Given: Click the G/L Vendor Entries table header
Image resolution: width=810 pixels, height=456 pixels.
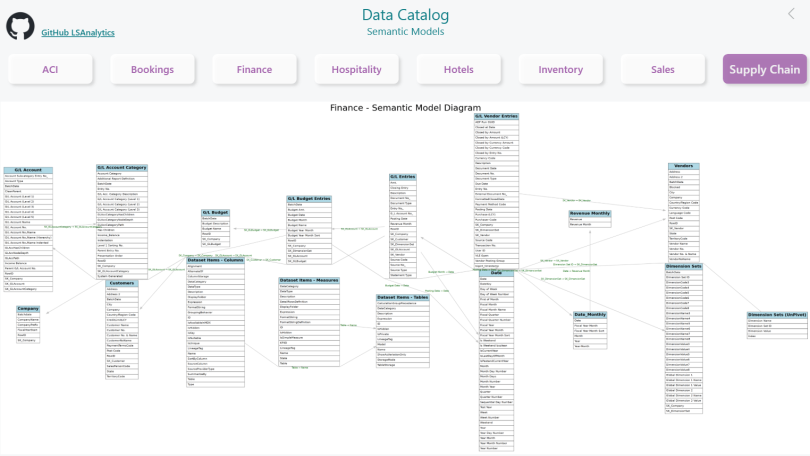Looking at the screenshot, I should (x=496, y=116).
